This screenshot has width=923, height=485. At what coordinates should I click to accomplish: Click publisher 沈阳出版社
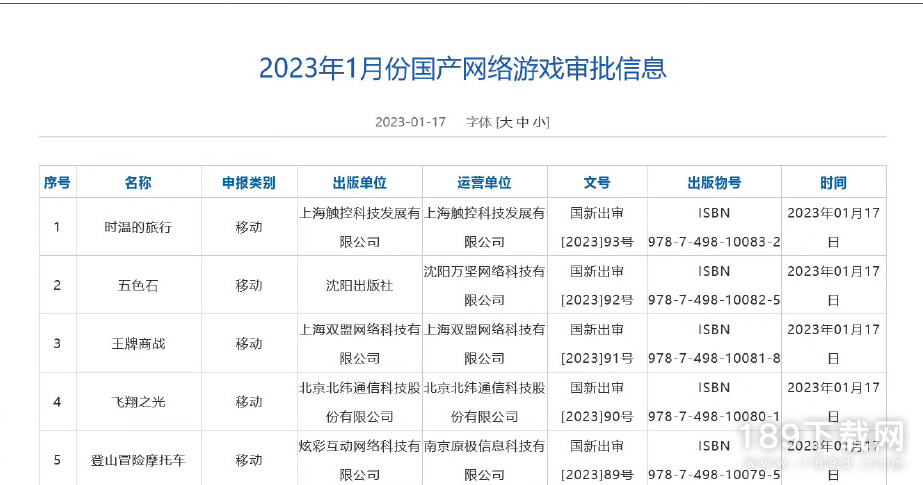pos(360,285)
